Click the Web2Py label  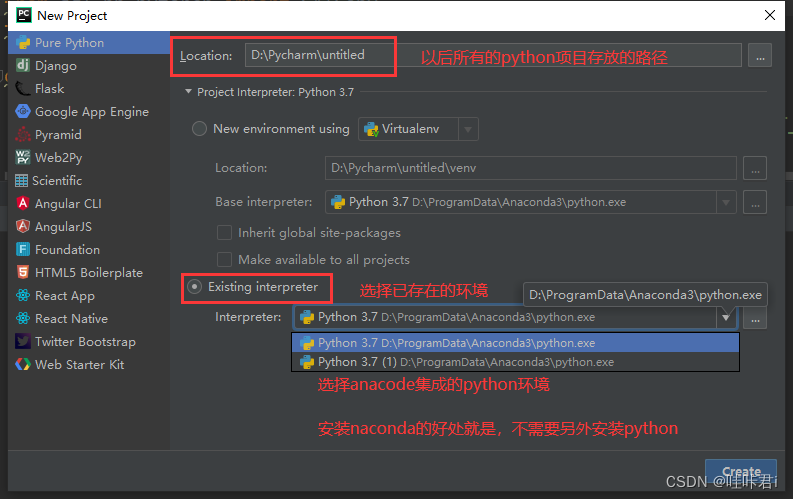[x=59, y=158]
